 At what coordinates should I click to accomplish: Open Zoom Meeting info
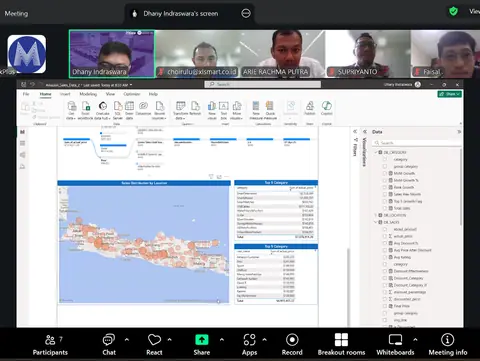448,345
